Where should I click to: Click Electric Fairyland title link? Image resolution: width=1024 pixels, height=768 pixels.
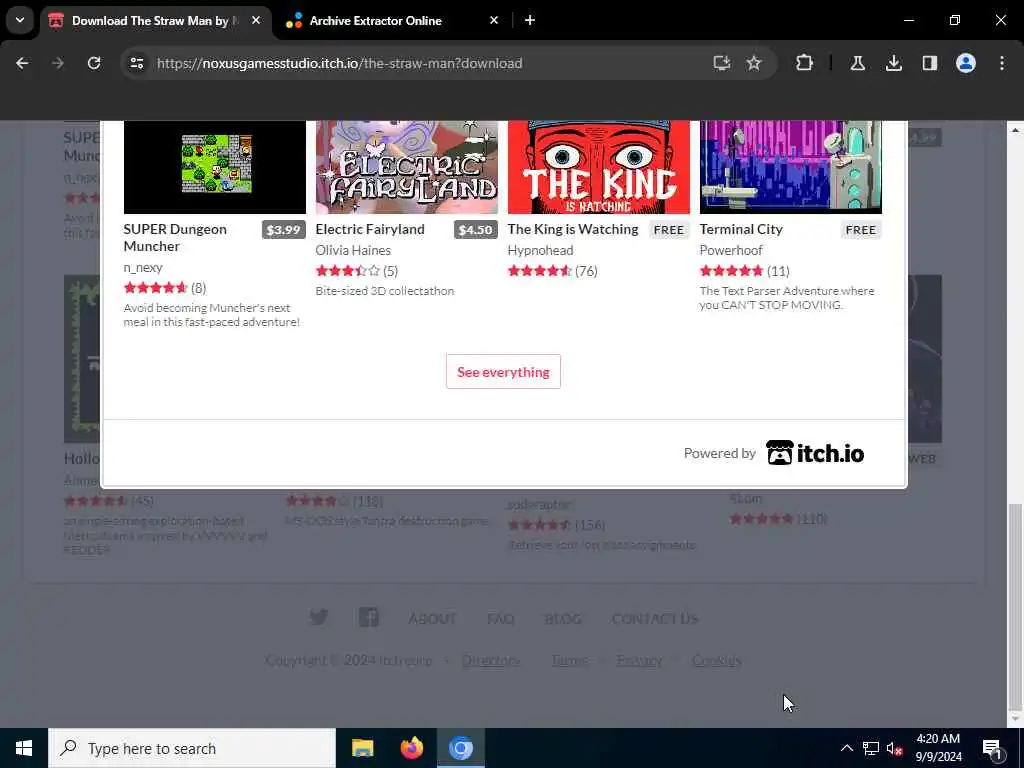[370, 229]
